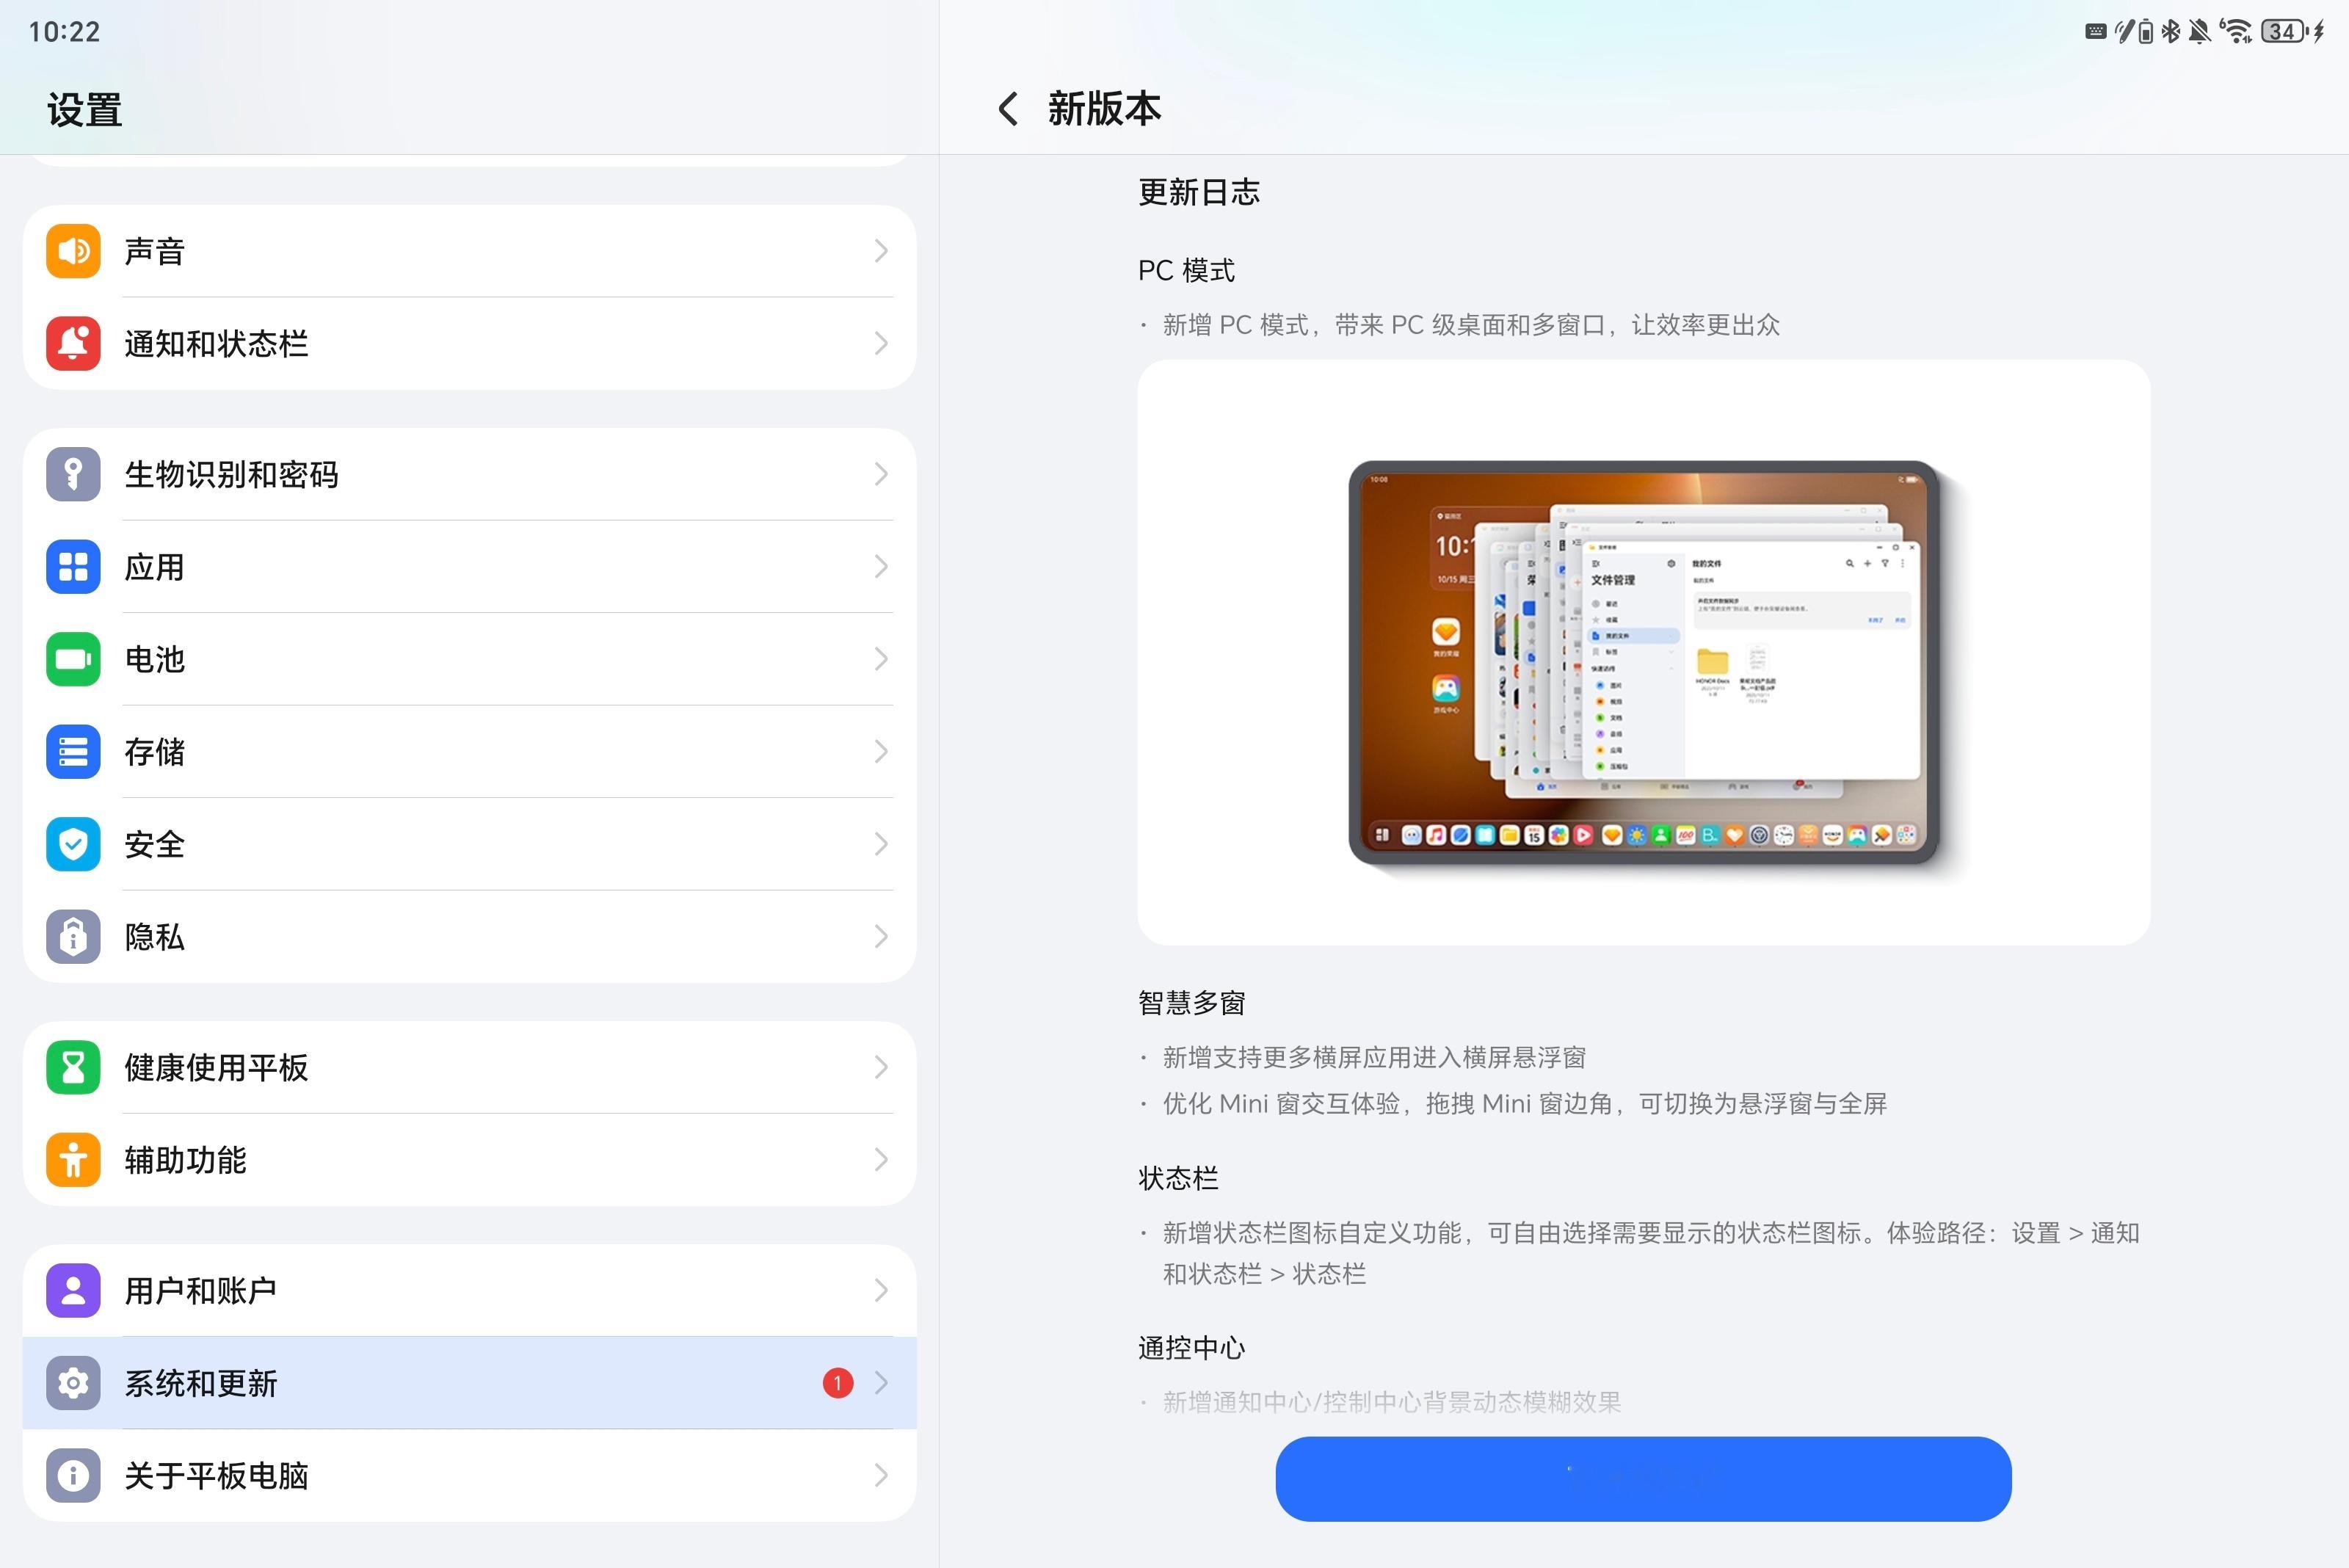
Task: Open the 安全 security shield icon
Action: [72, 844]
